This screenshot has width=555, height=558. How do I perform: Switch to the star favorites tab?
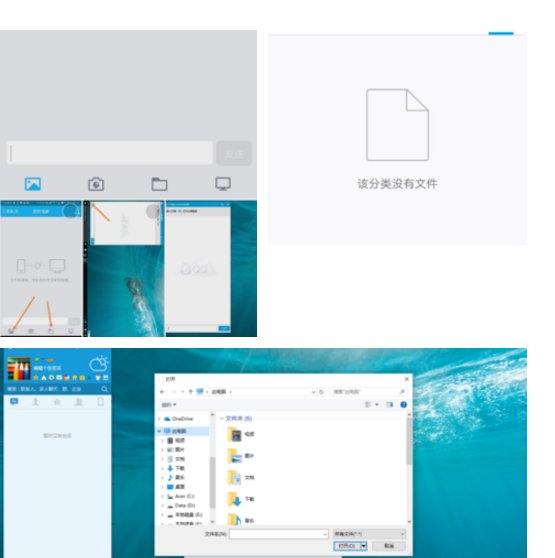click(x=57, y=402)
